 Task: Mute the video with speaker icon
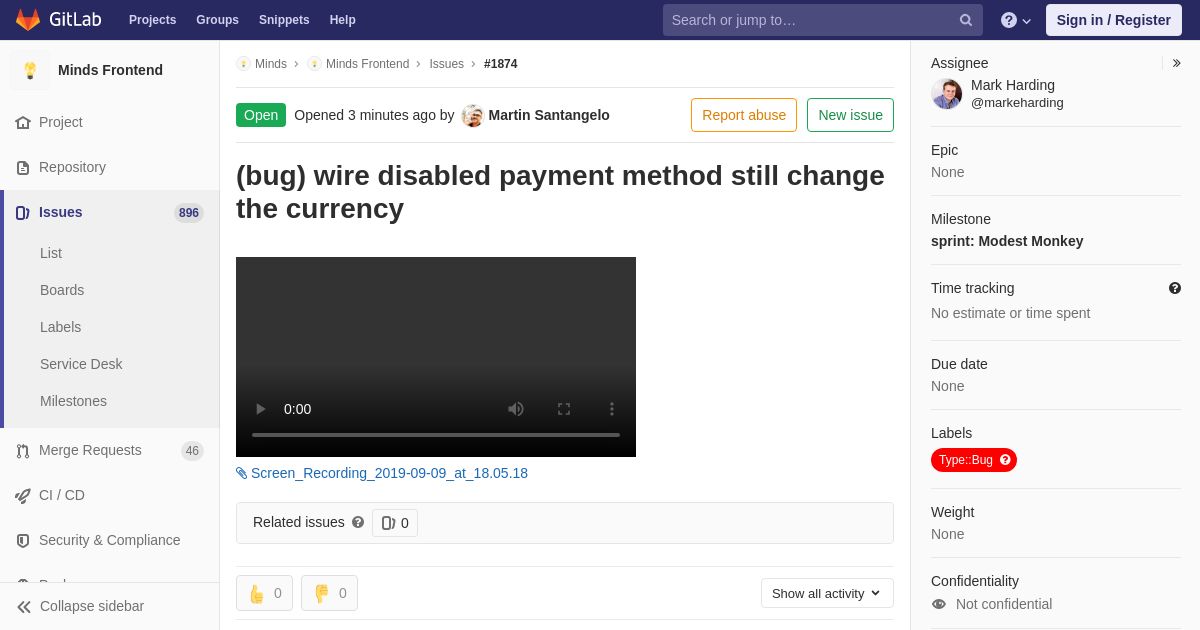pyautogui.click(x=516, y=409)
